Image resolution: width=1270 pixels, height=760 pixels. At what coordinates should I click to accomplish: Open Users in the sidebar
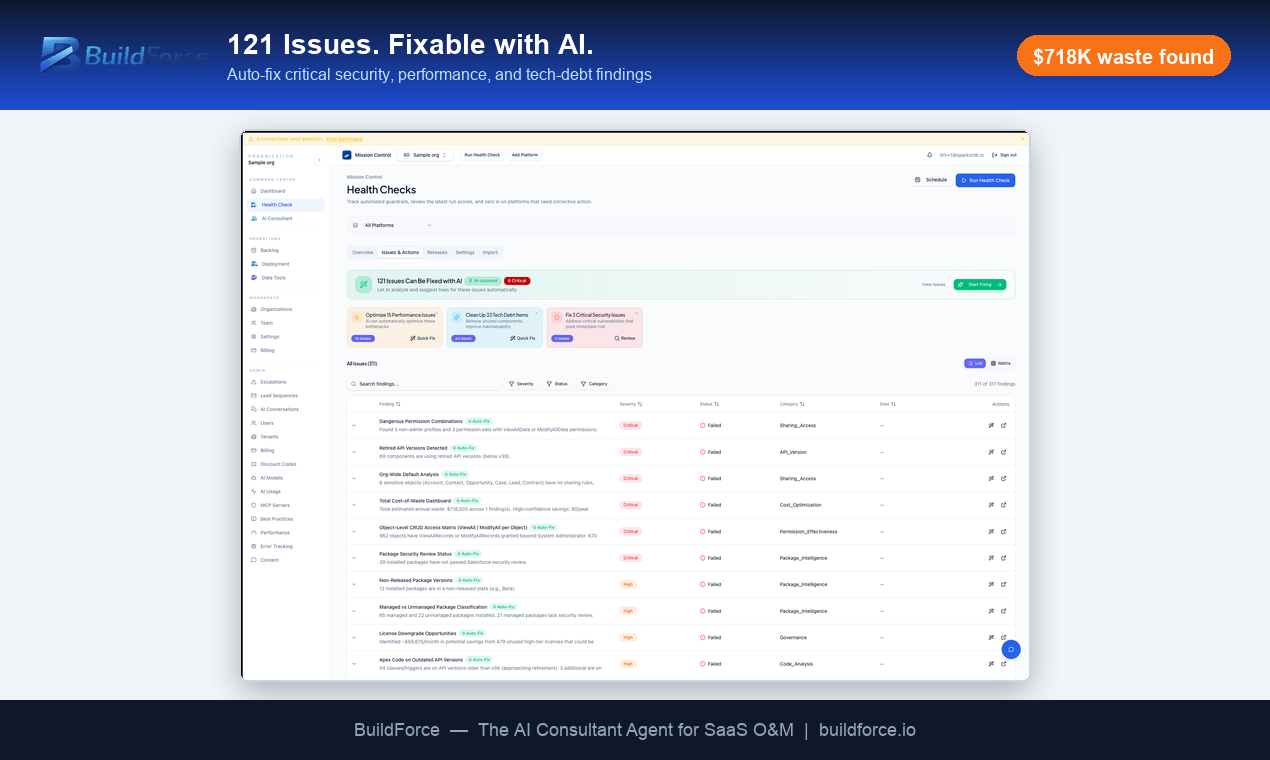[267, 423]
